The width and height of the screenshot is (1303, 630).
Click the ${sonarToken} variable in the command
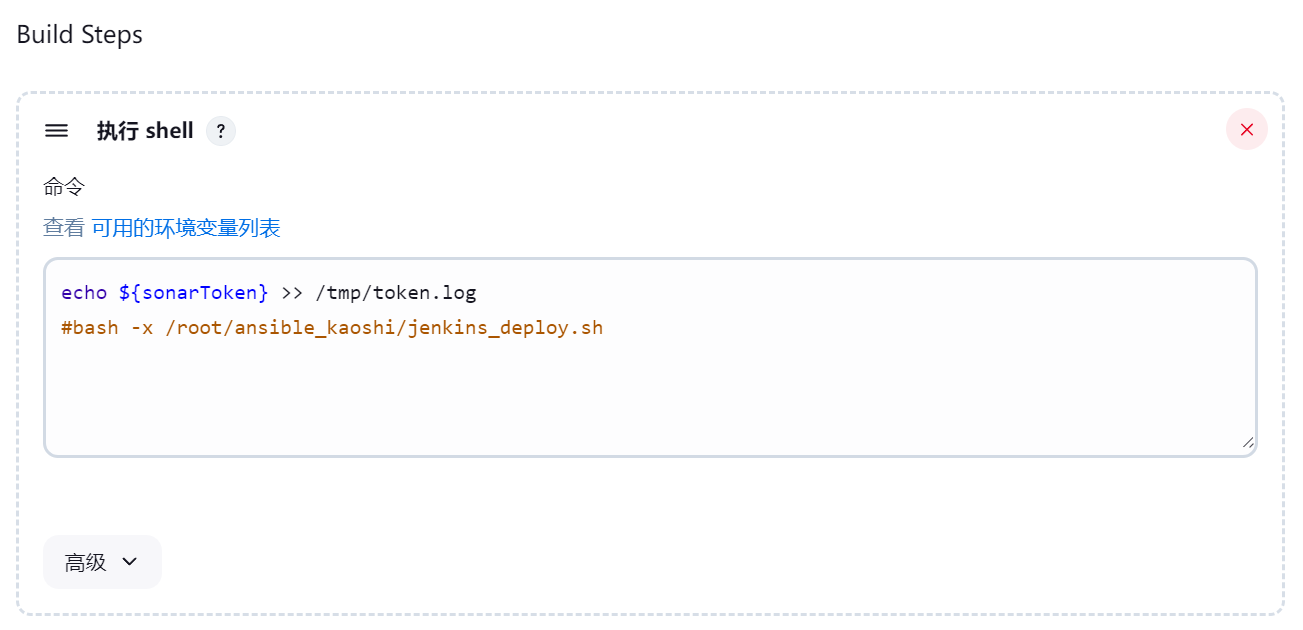coord(194,293)
